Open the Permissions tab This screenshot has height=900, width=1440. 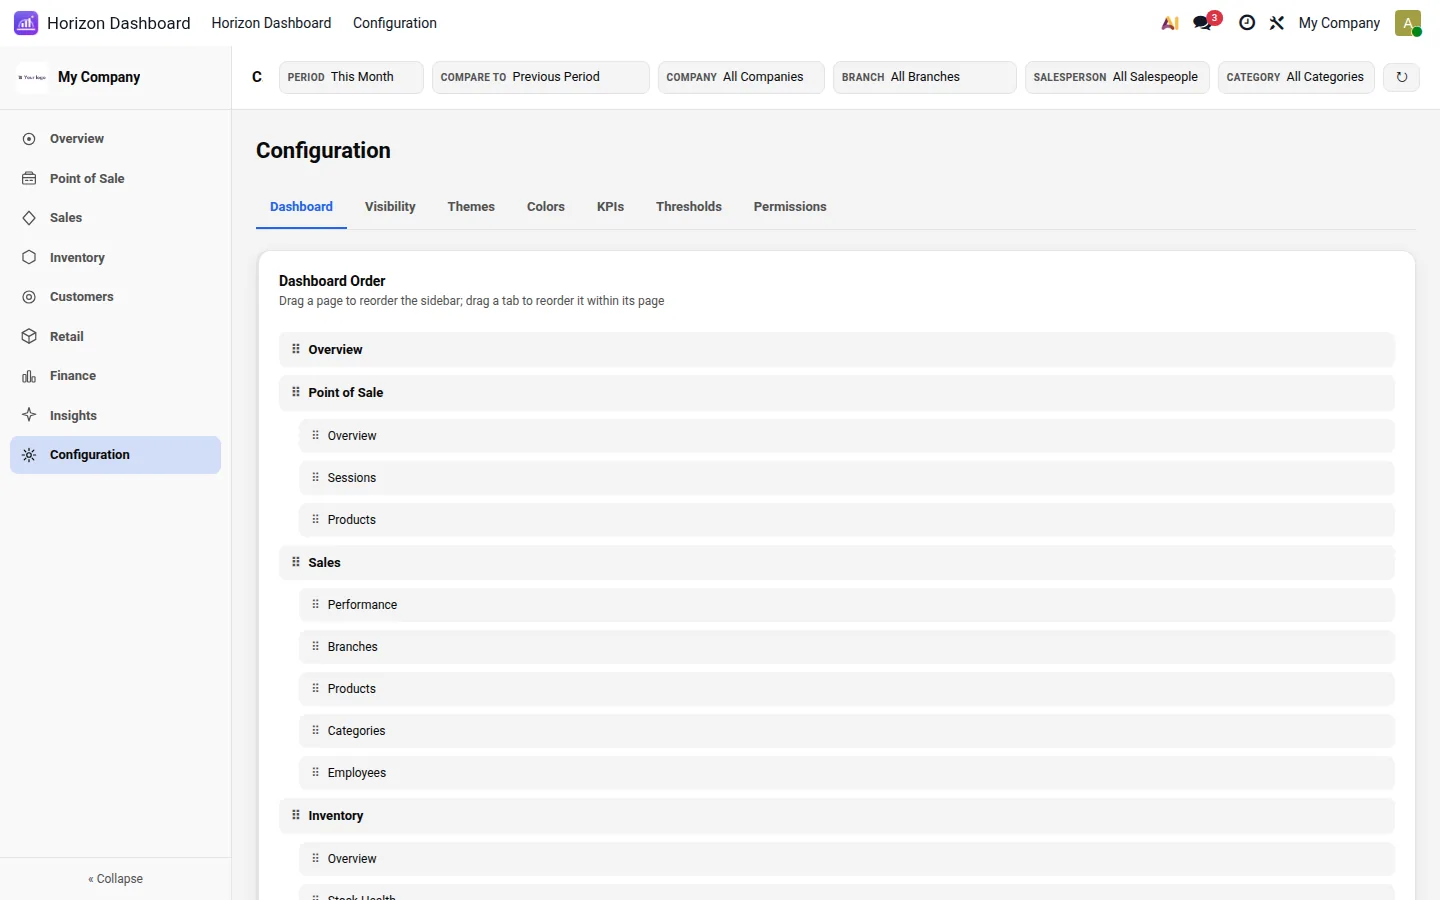tap(790, 207)
